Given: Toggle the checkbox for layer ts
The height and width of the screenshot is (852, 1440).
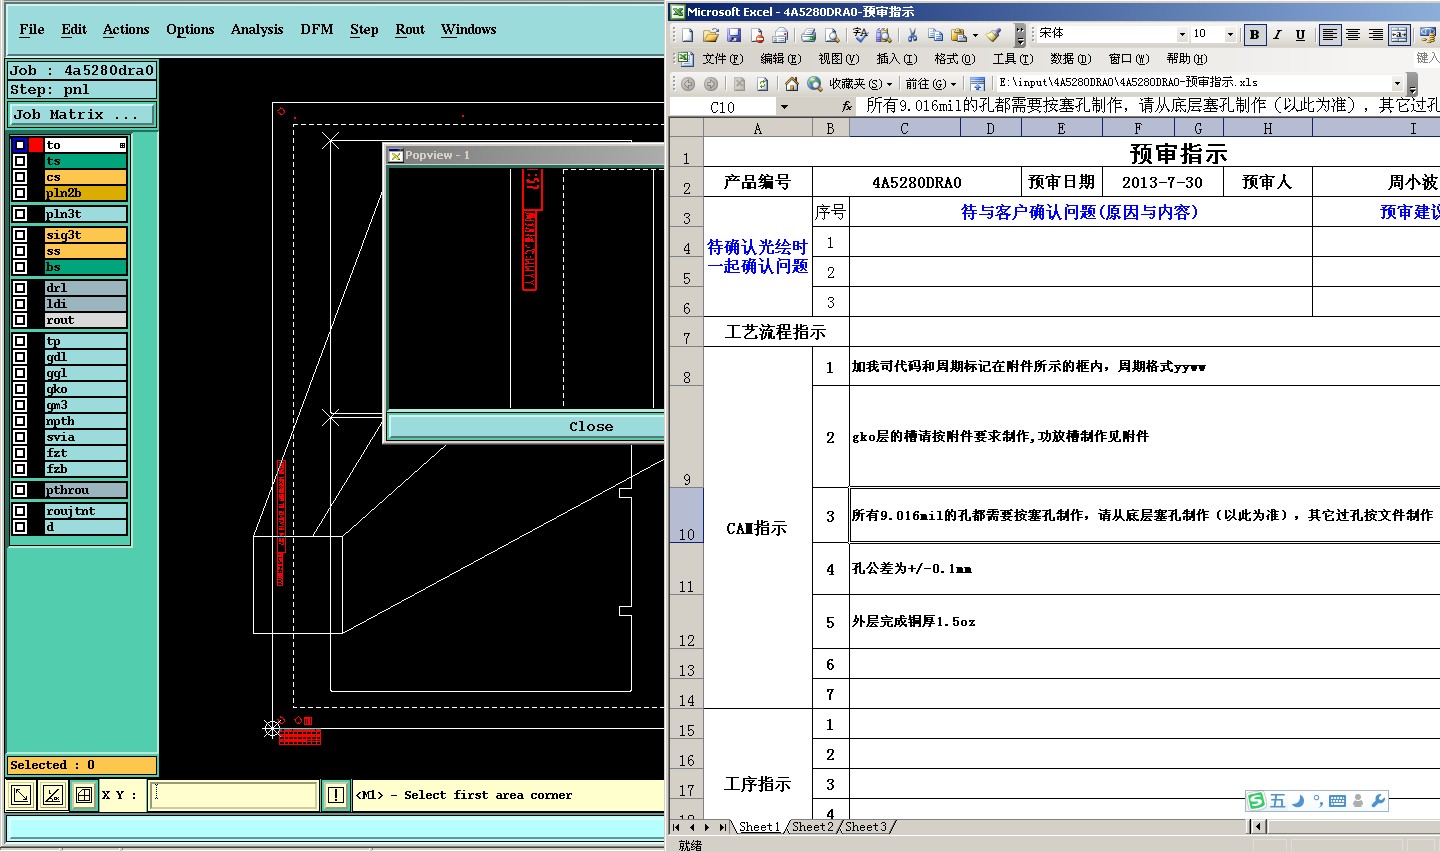Looking at the screenshot, I should 19,161.
